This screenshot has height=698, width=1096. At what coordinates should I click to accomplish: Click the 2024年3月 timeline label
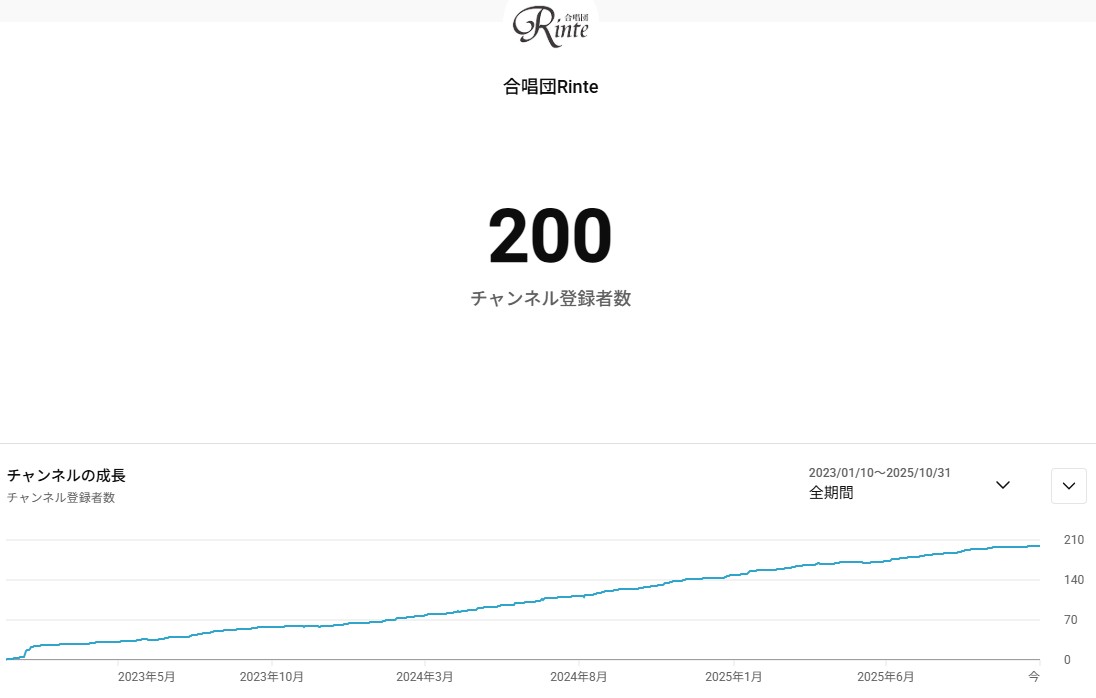(x=424, y=677)
